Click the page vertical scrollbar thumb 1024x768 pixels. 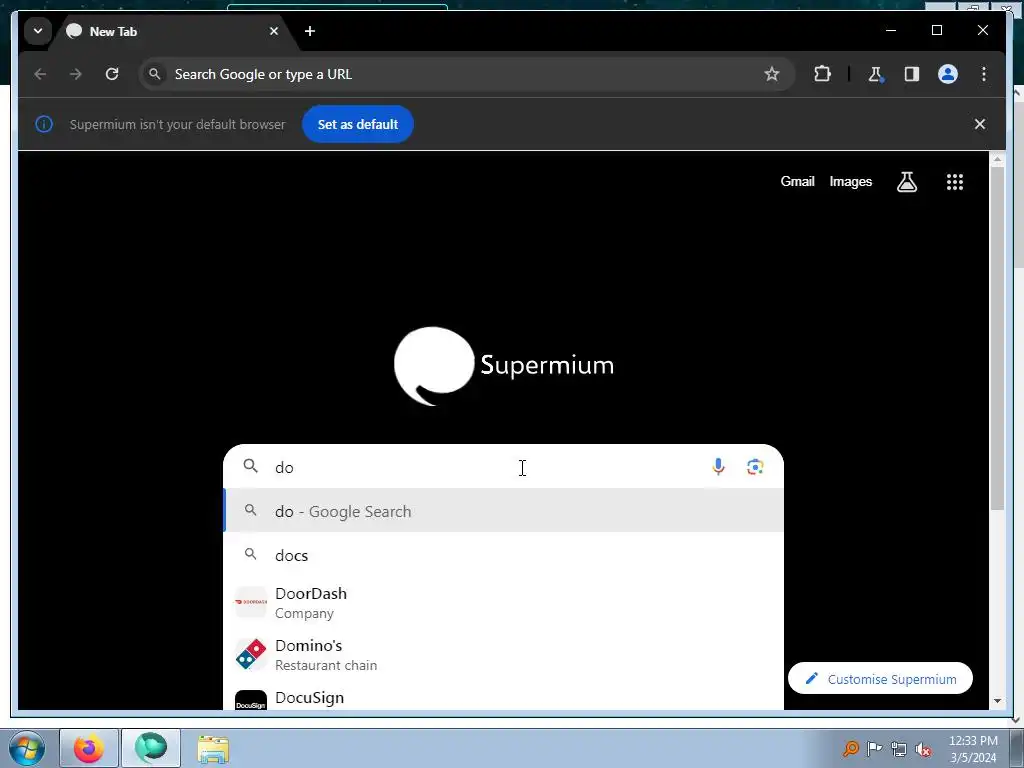point(997,340)
